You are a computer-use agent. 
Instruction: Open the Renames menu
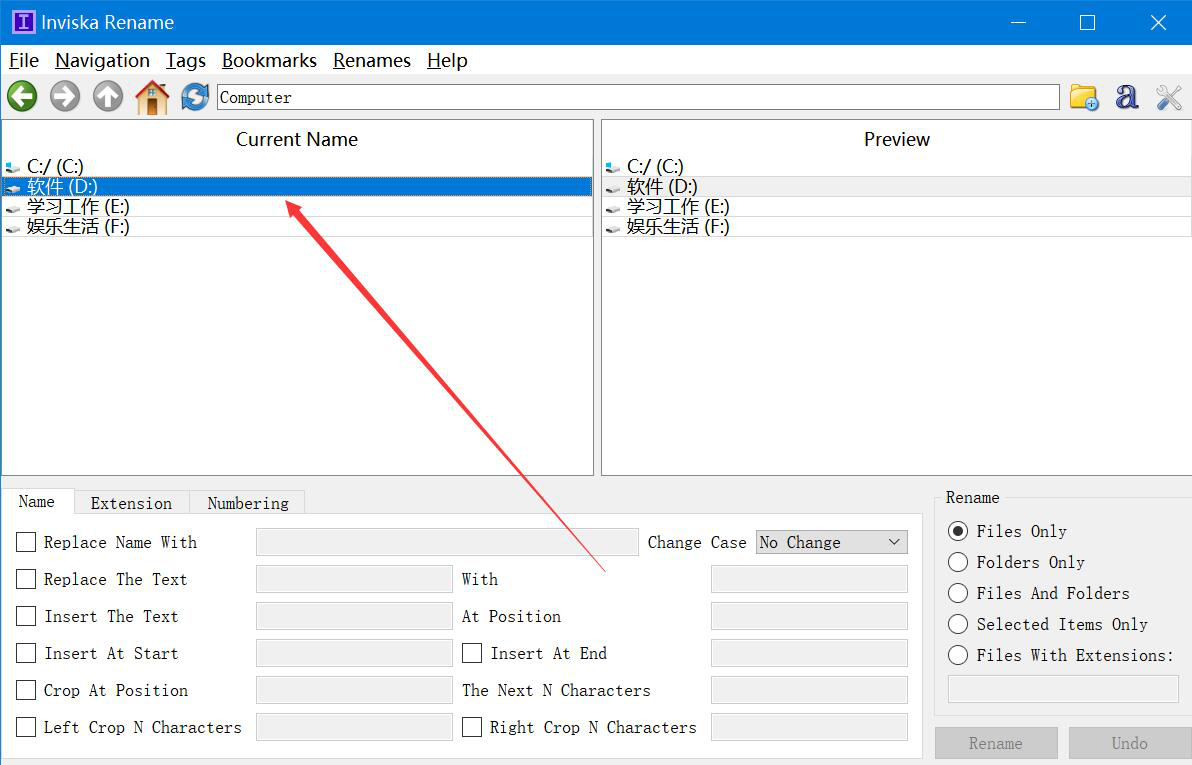372,60
